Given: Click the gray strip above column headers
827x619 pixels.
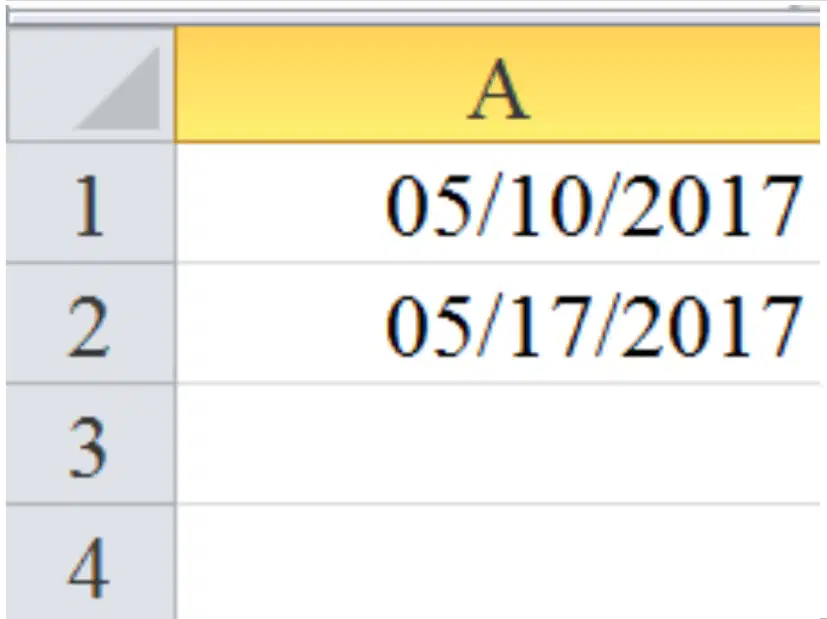Looking at the screenshot, I should [x=414, y=17].
